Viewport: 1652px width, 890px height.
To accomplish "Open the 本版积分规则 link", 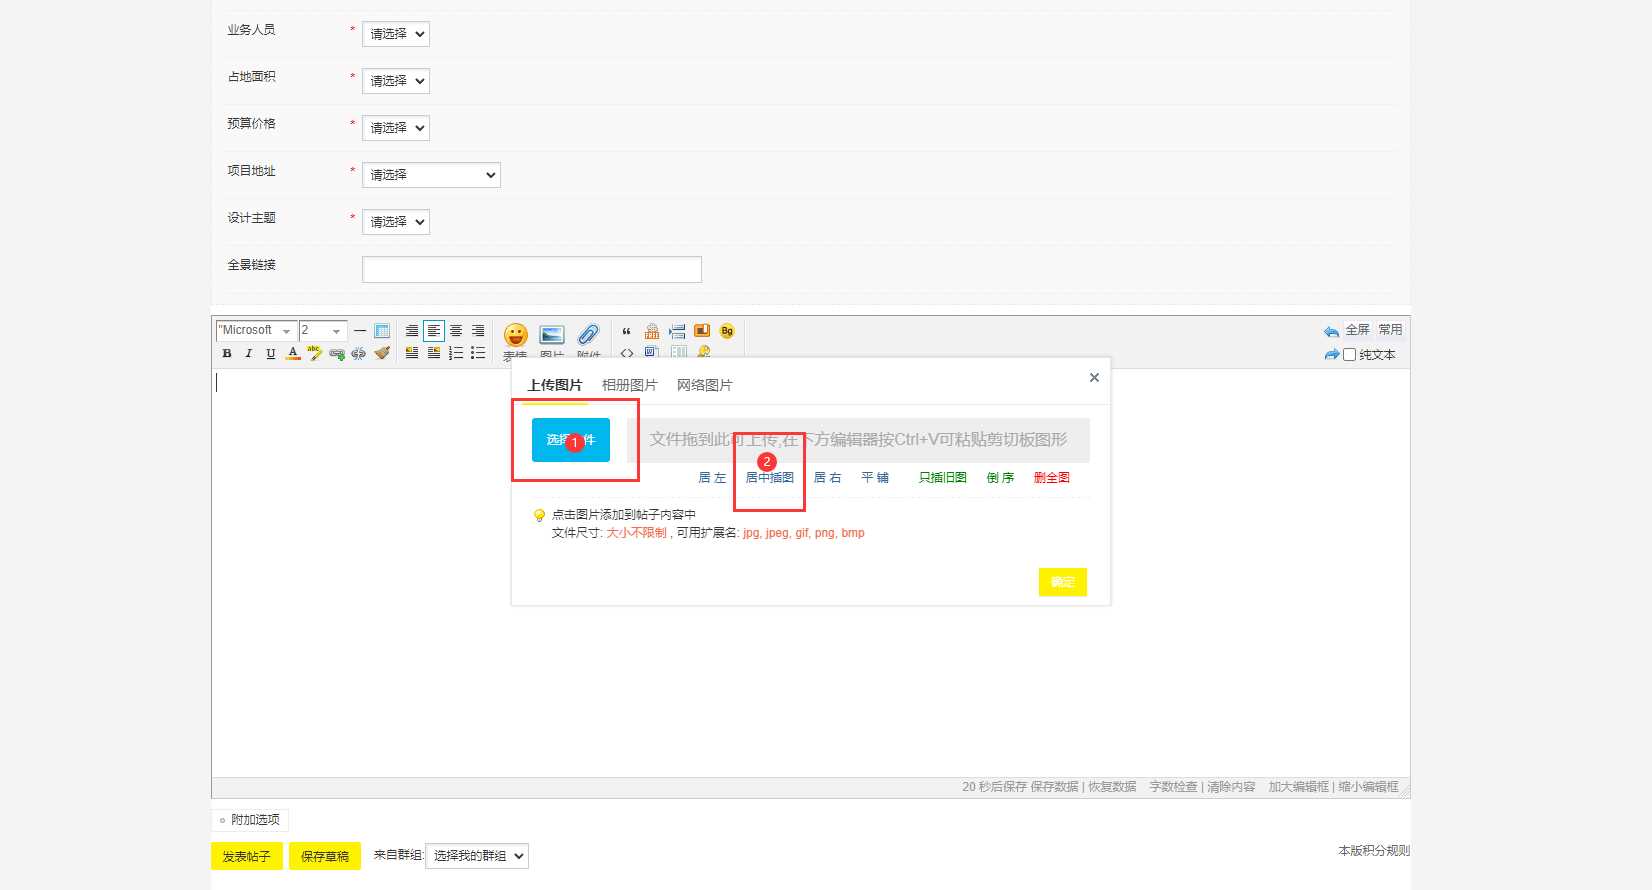I will coord(1374,851).
